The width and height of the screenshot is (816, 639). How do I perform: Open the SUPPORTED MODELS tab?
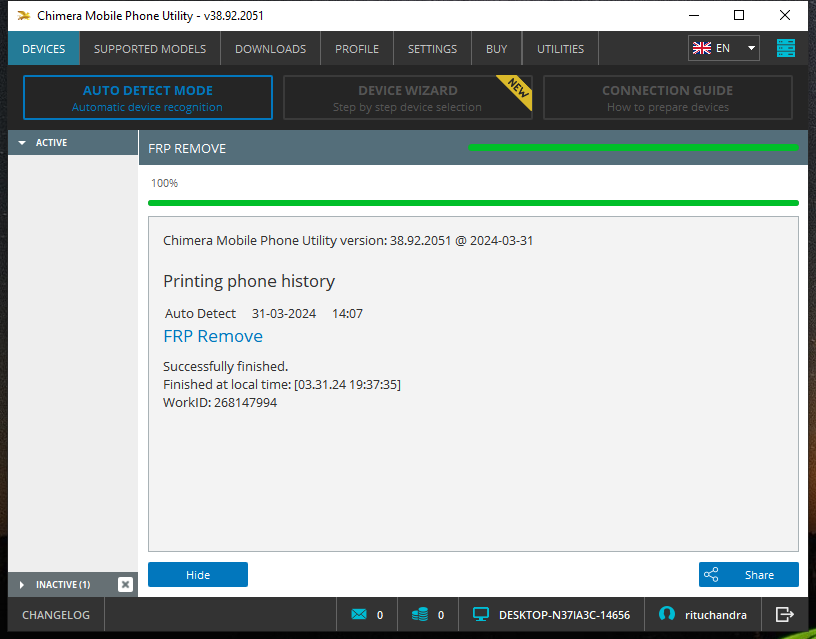(x=150, y=49)
